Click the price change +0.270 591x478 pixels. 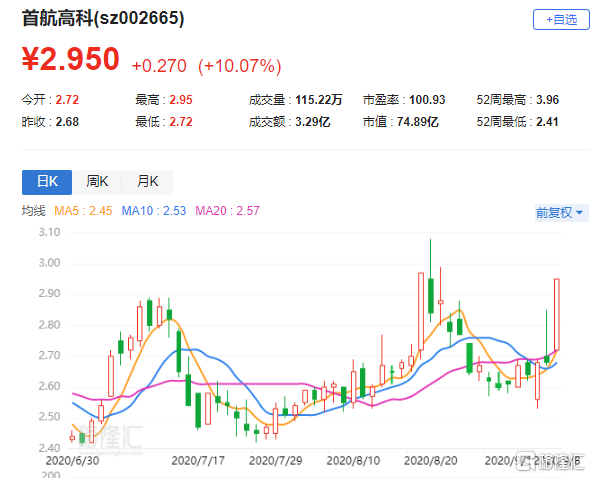159,66
